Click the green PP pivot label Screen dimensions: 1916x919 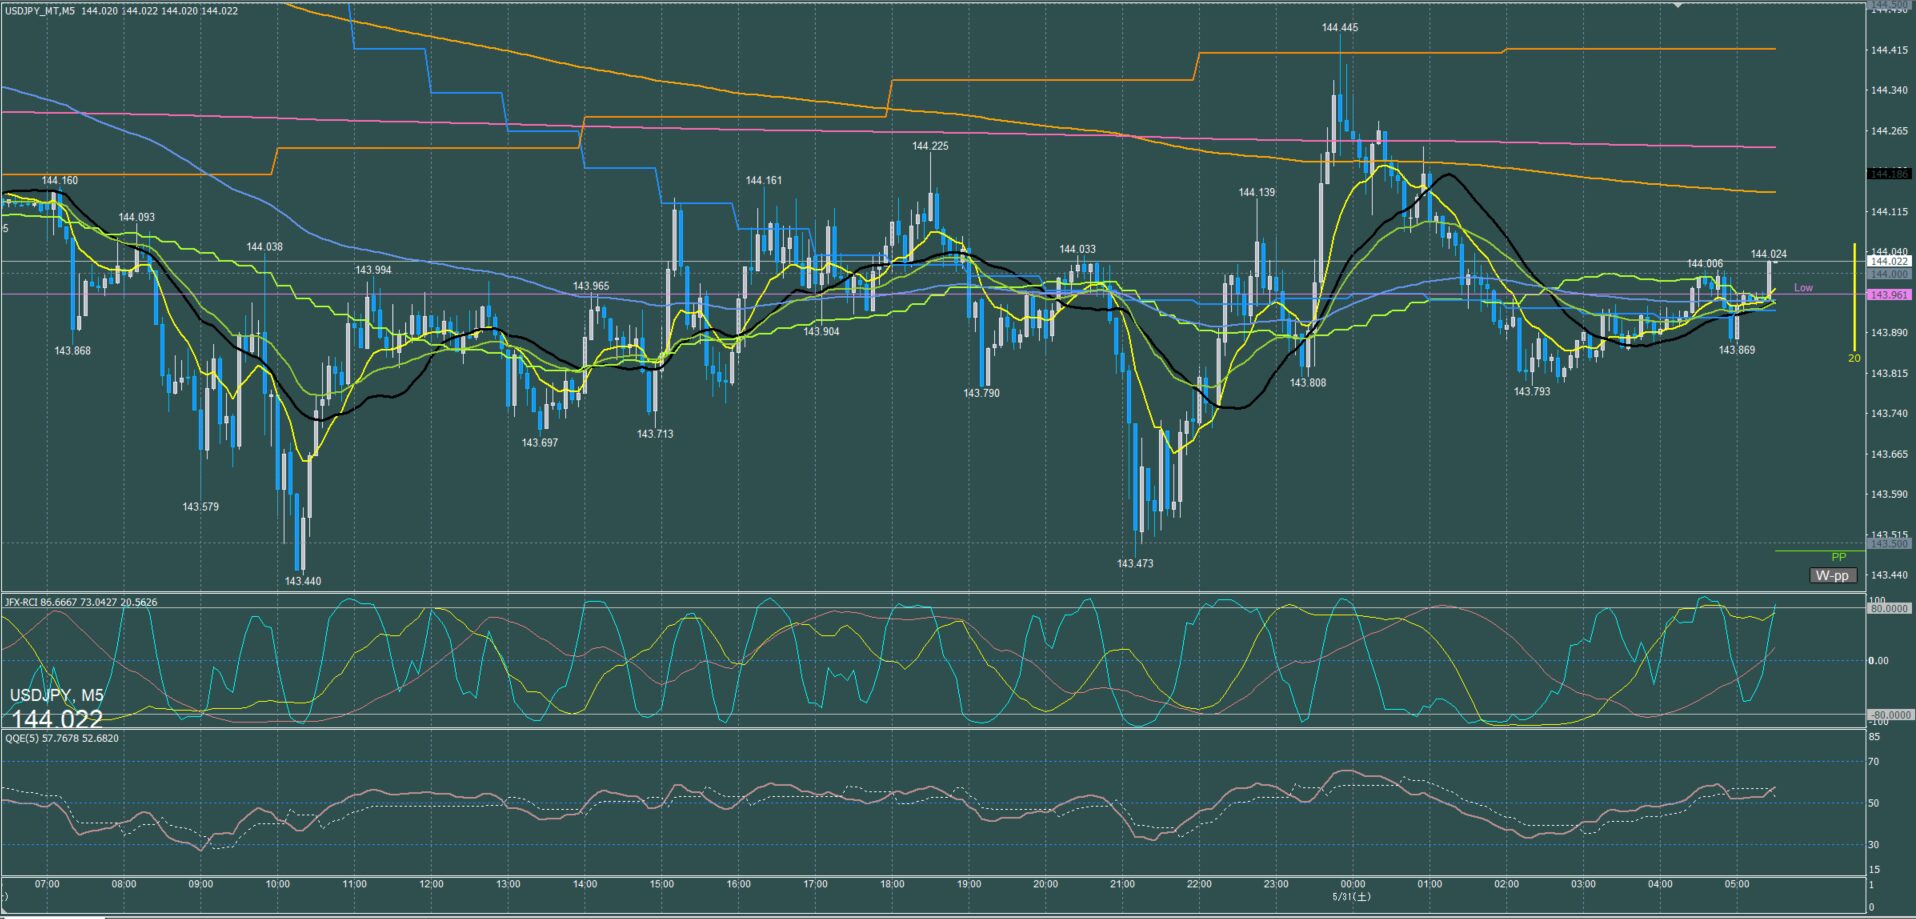tap(1838, 557)
